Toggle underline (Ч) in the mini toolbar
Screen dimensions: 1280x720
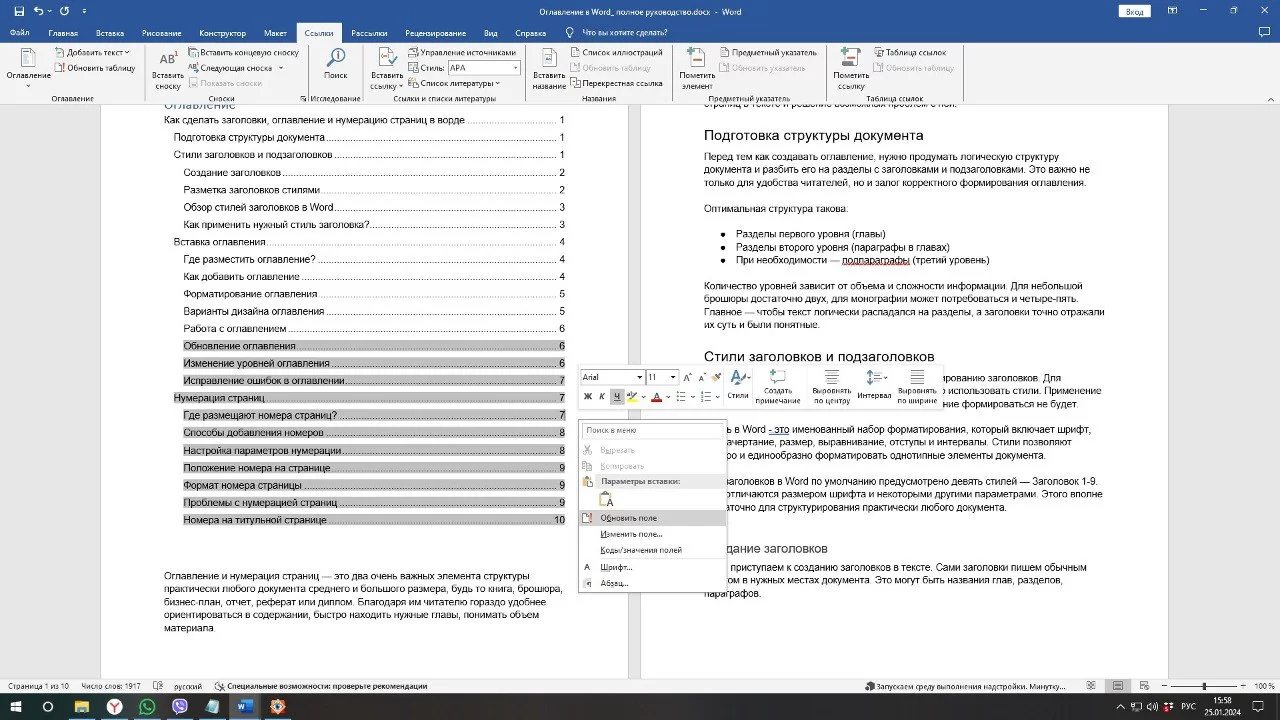pyautogui.click(x=616, y=397)
